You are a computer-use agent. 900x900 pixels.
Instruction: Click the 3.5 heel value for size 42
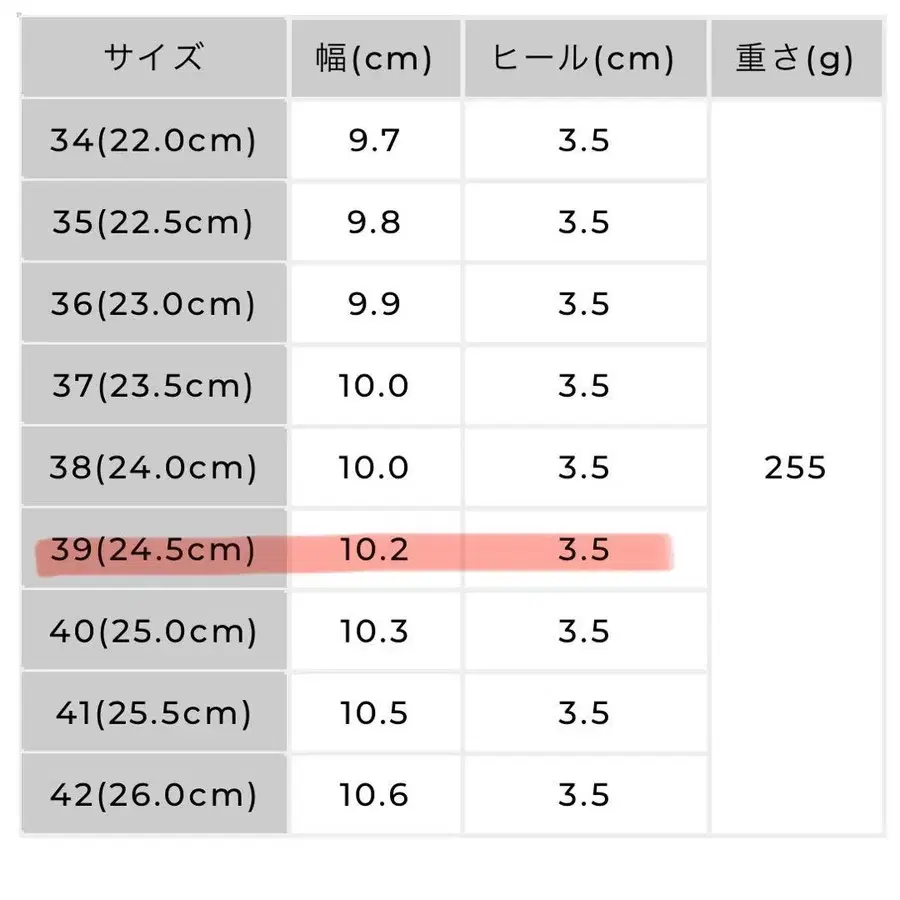tap(583, 796)
